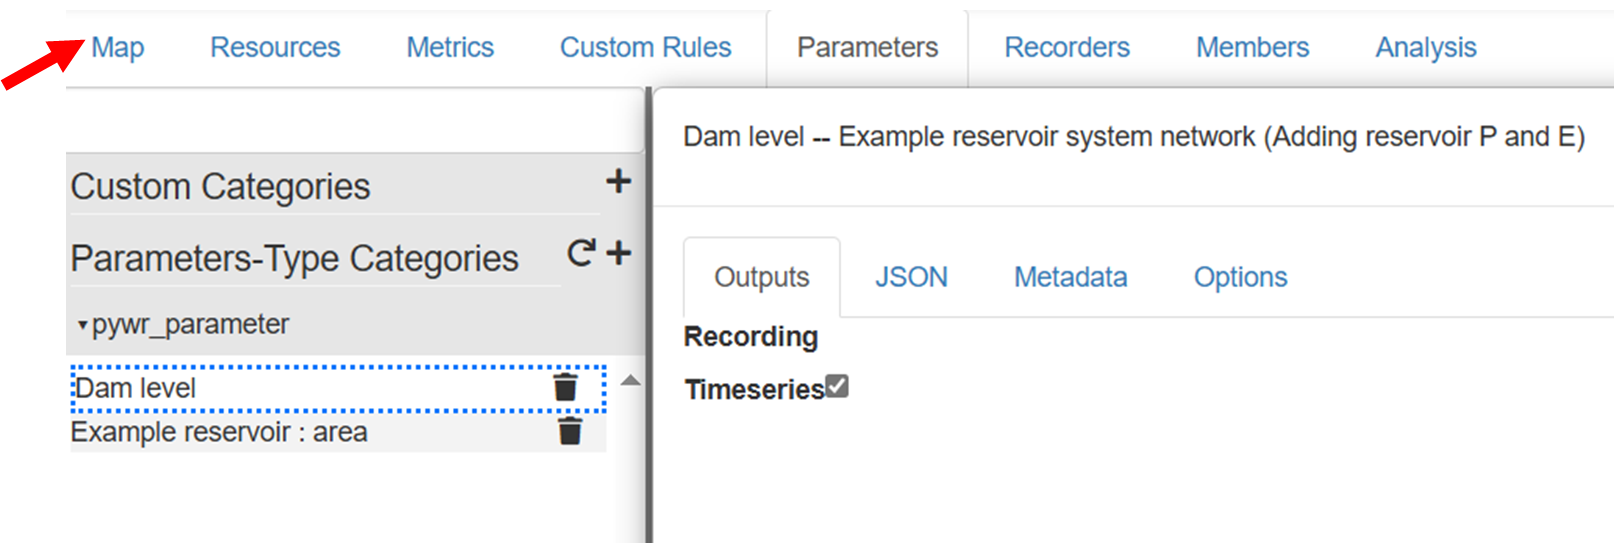
Task: Open the Metadata sub-tab
Action: (x=1070, y=277)
